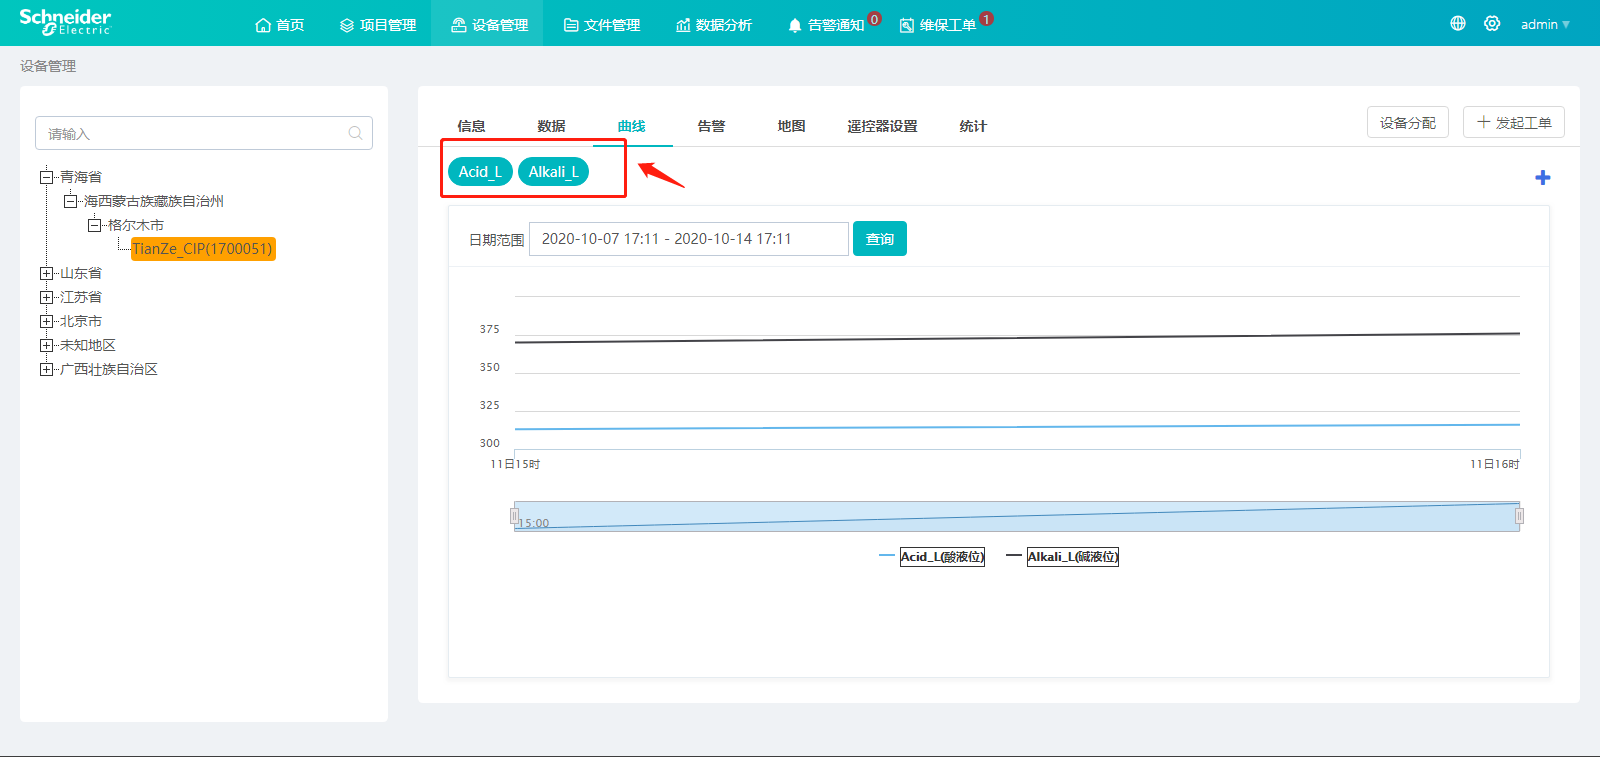Select the Acid_L curve tag
The width and height of the screenshot is (1600, 757).
[480, 172]
